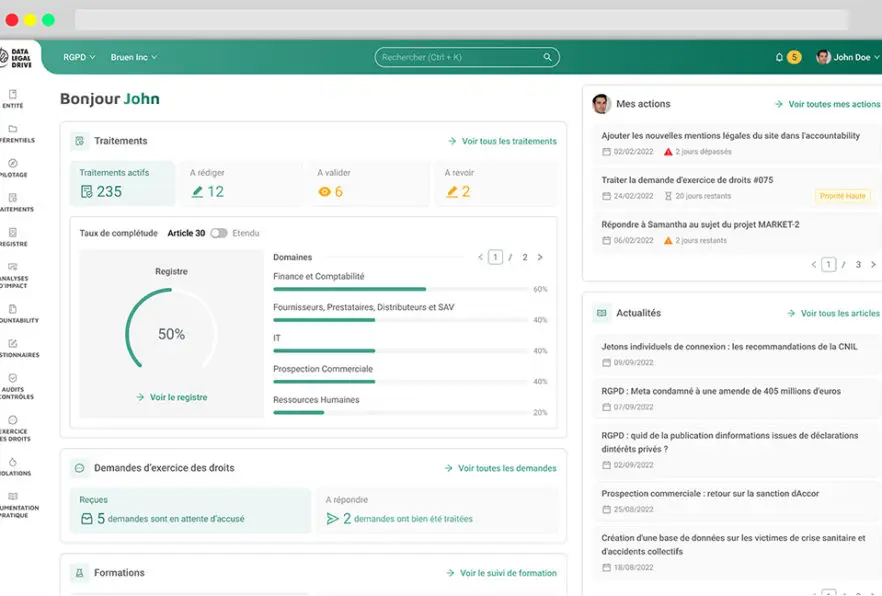Open the Violations section in the sidebar
Image resolution: width=882 pixels, height=596 pixels.
[x=12, y=459]
